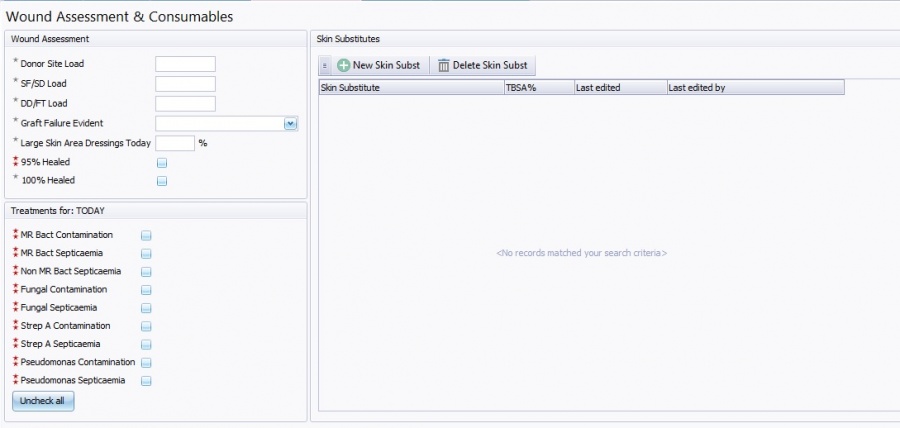Check the Fungal Septicaemia checkbox
The width and height of the screenshot is (900, 428).
[146, 308]
